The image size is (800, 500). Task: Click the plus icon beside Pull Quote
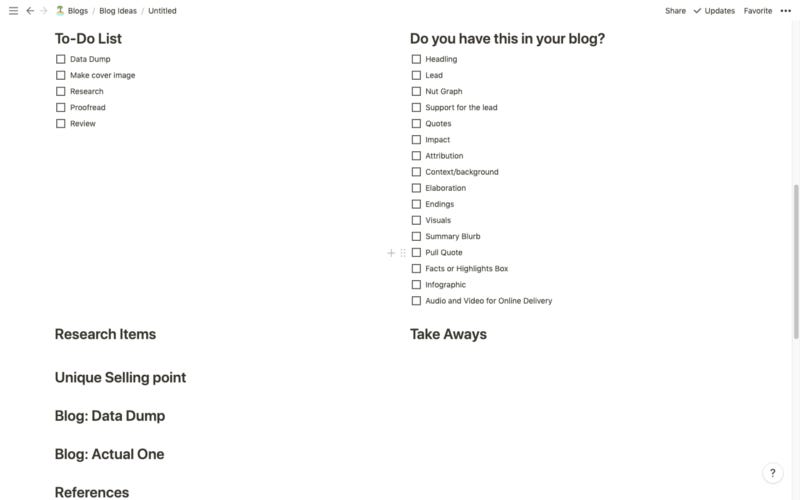click(391, 253)
